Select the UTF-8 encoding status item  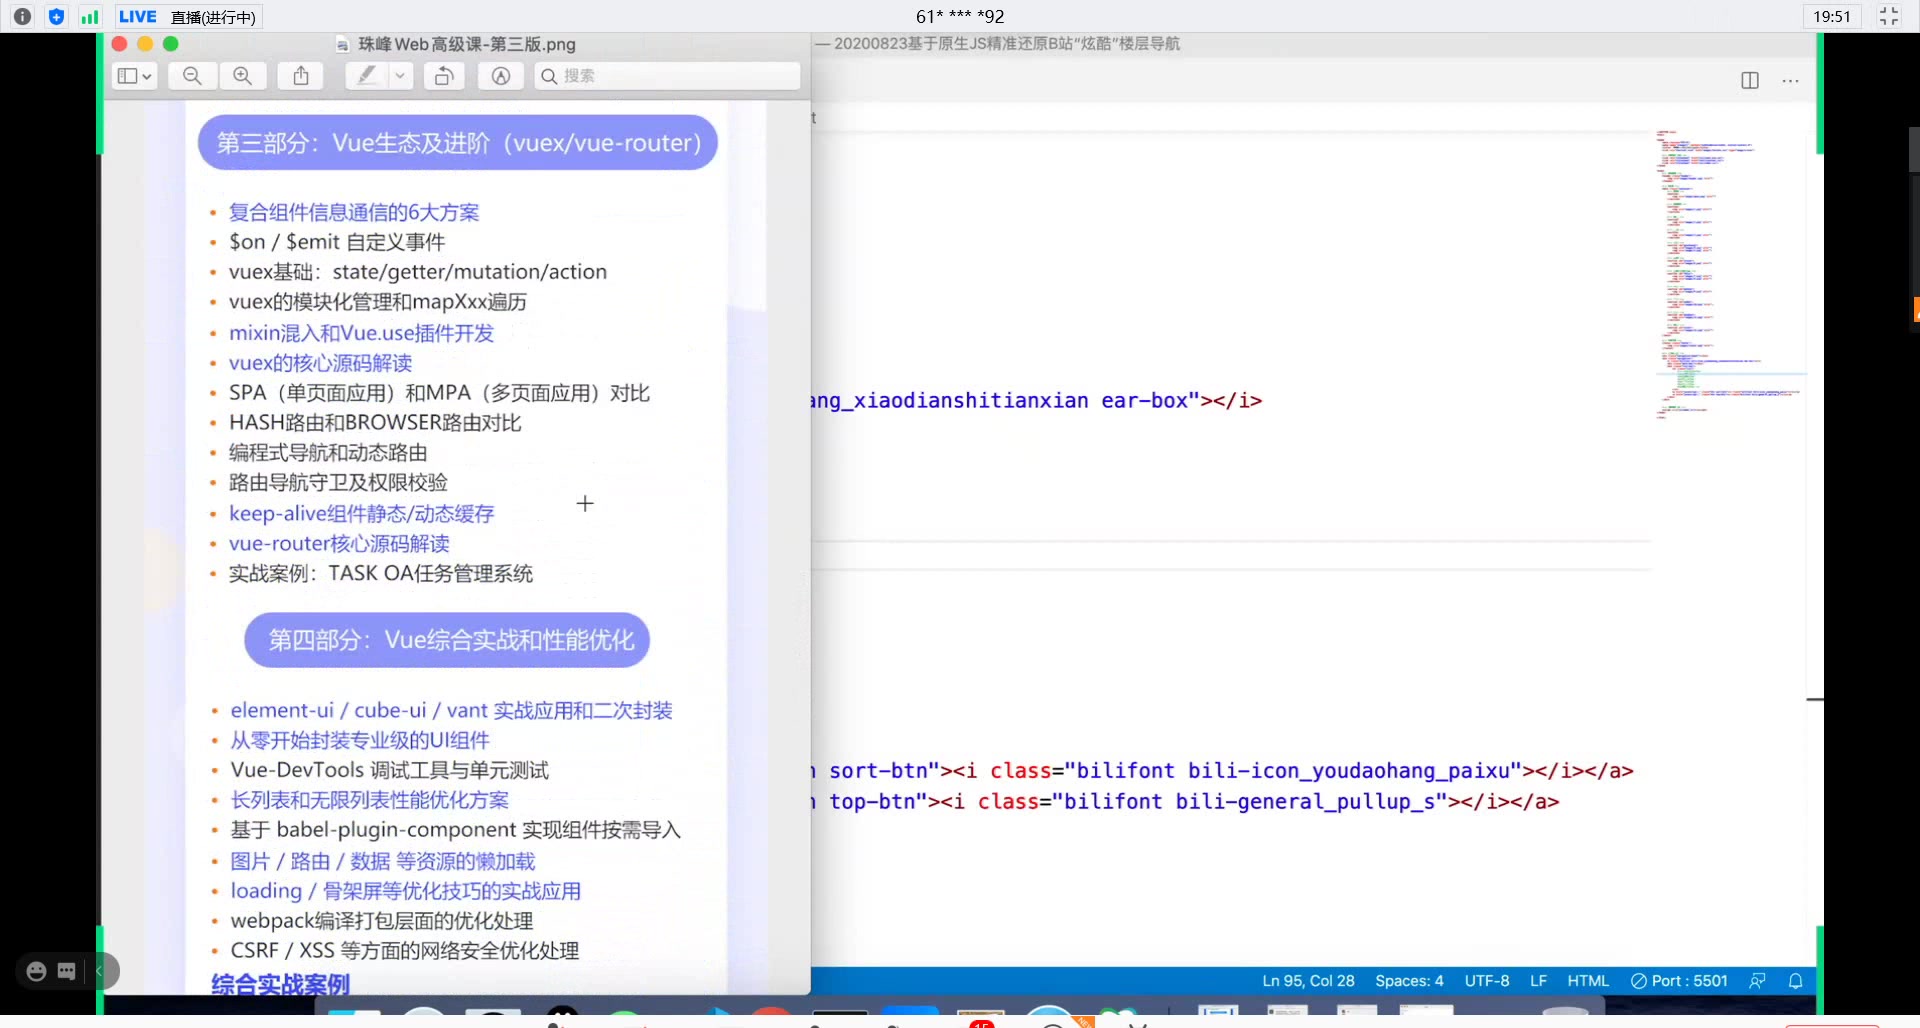[1487, 981]
